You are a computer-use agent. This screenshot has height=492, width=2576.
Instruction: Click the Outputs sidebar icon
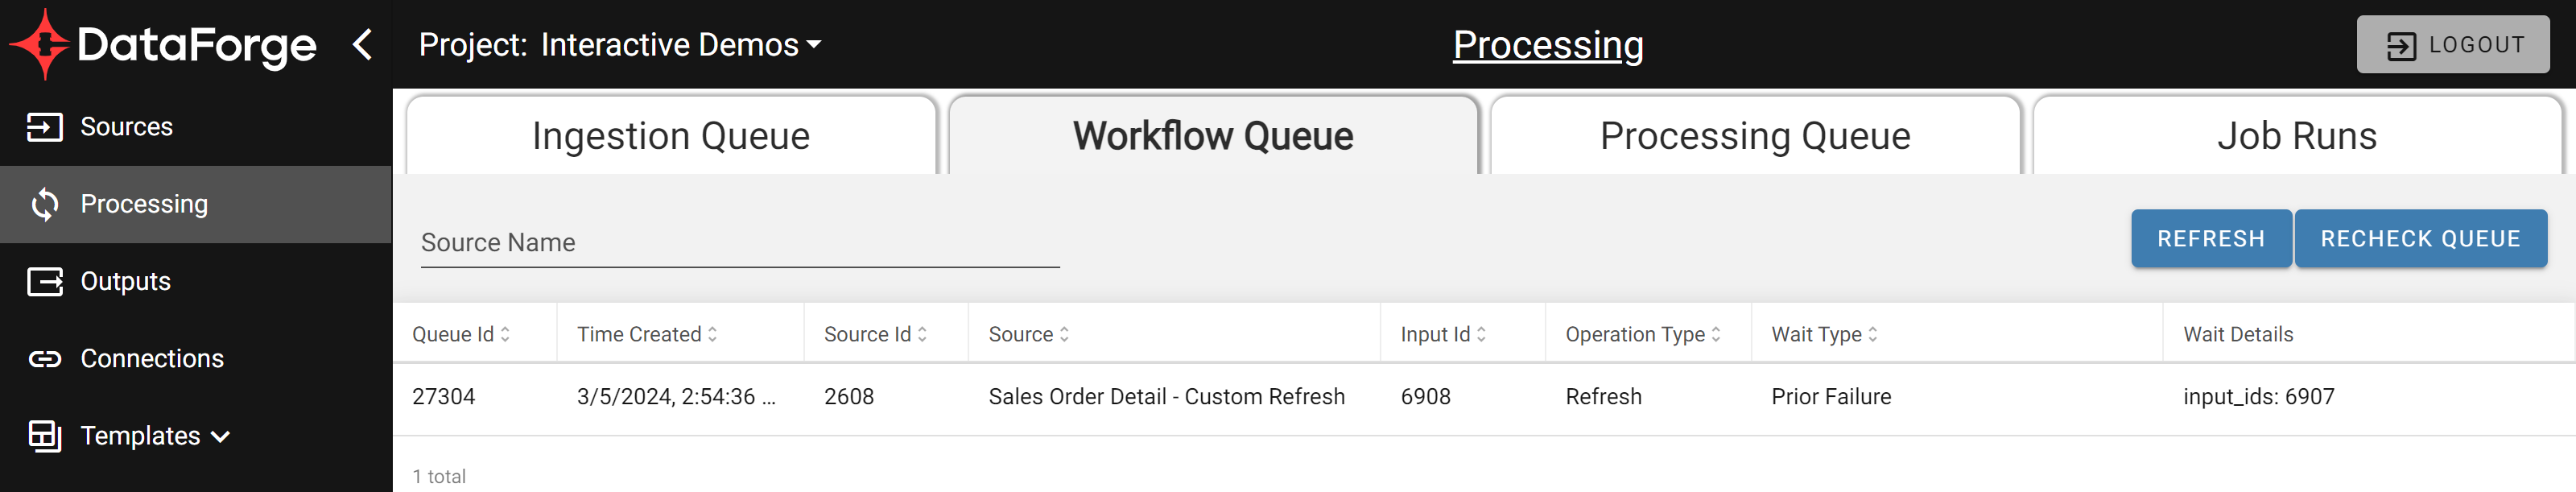tap(44, 282)
